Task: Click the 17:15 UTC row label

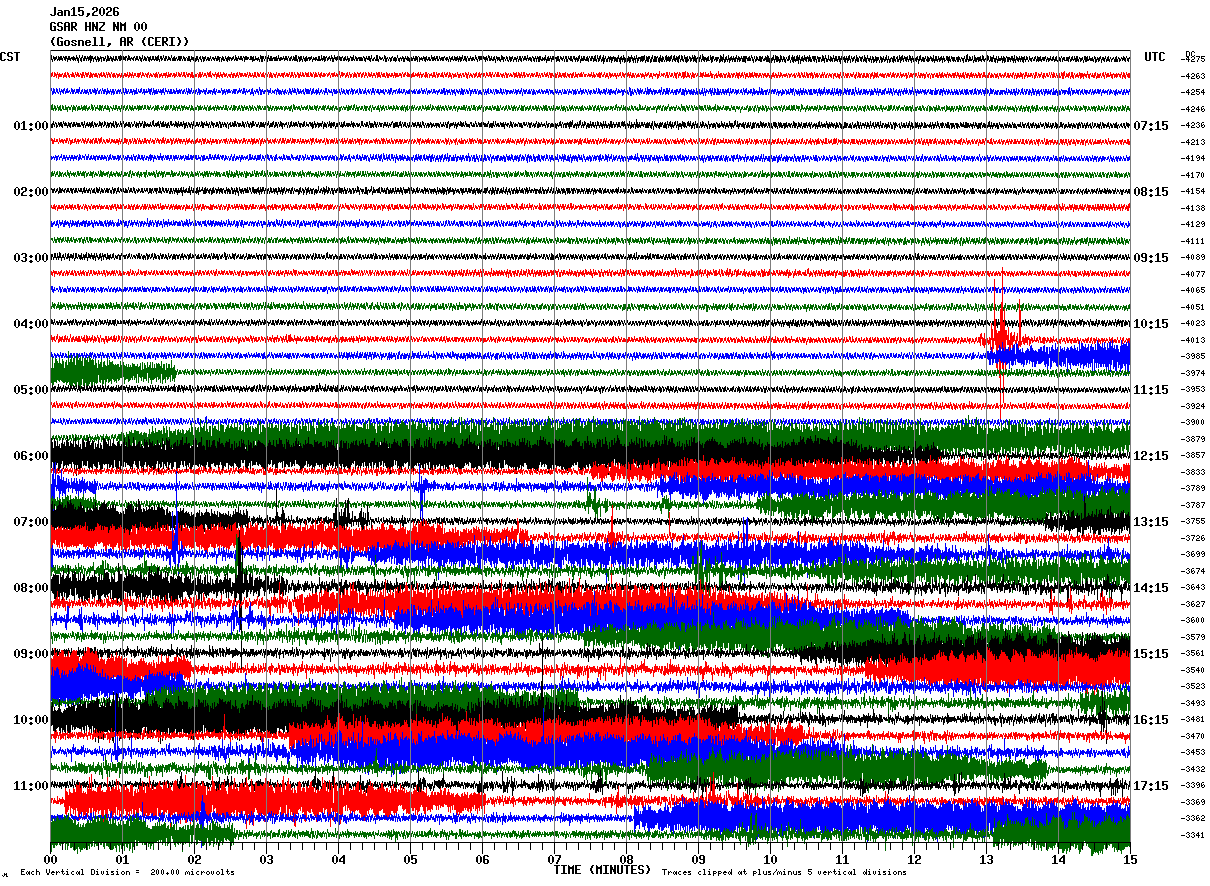Action: [x=1151, y=786]
